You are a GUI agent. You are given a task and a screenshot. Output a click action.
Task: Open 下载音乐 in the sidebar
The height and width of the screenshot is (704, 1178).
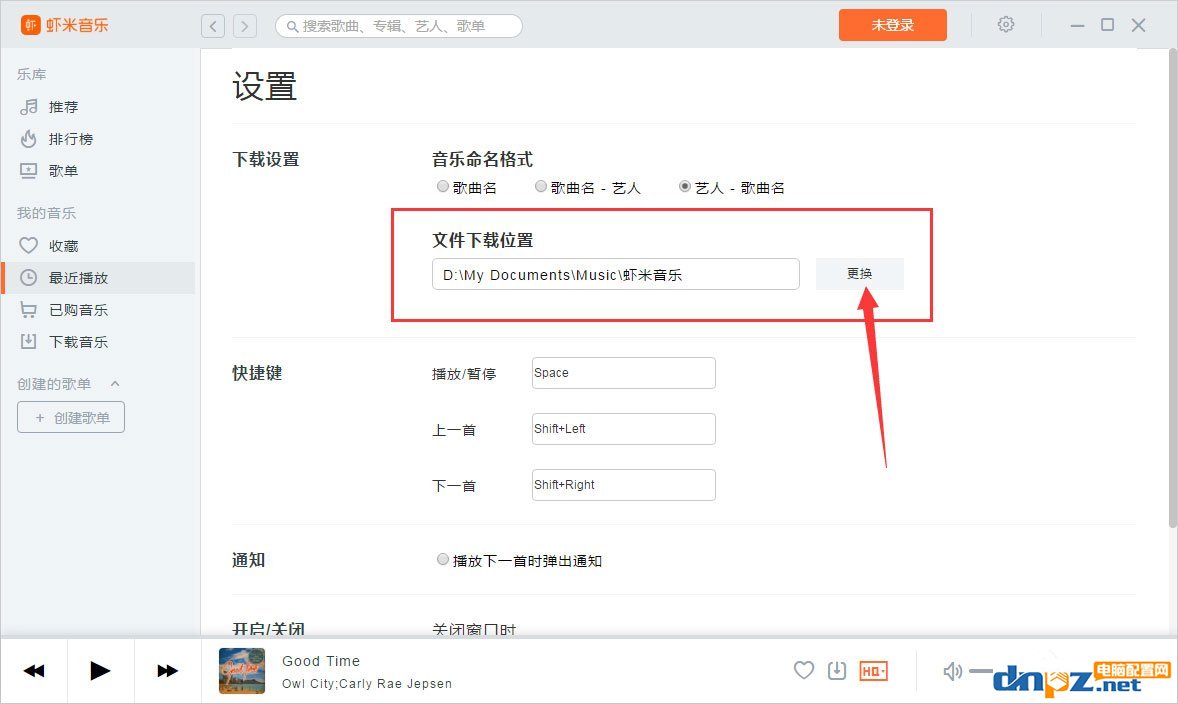click(78, 342)
